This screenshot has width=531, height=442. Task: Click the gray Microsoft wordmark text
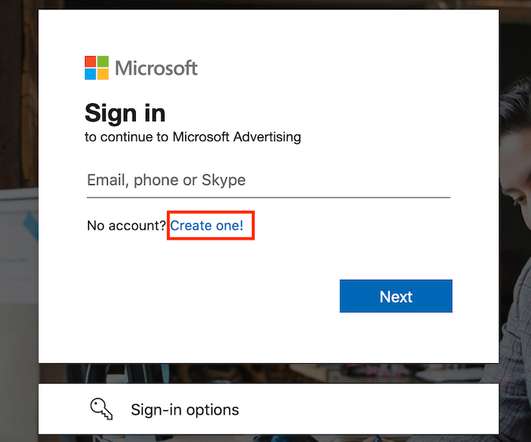[156, 68]
